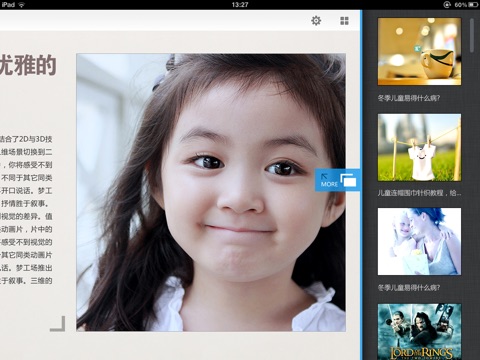Tap the blue MORE panel tab
Image resolution: width=480 pixels, height=360 pixels.
(x=337, y=180)
